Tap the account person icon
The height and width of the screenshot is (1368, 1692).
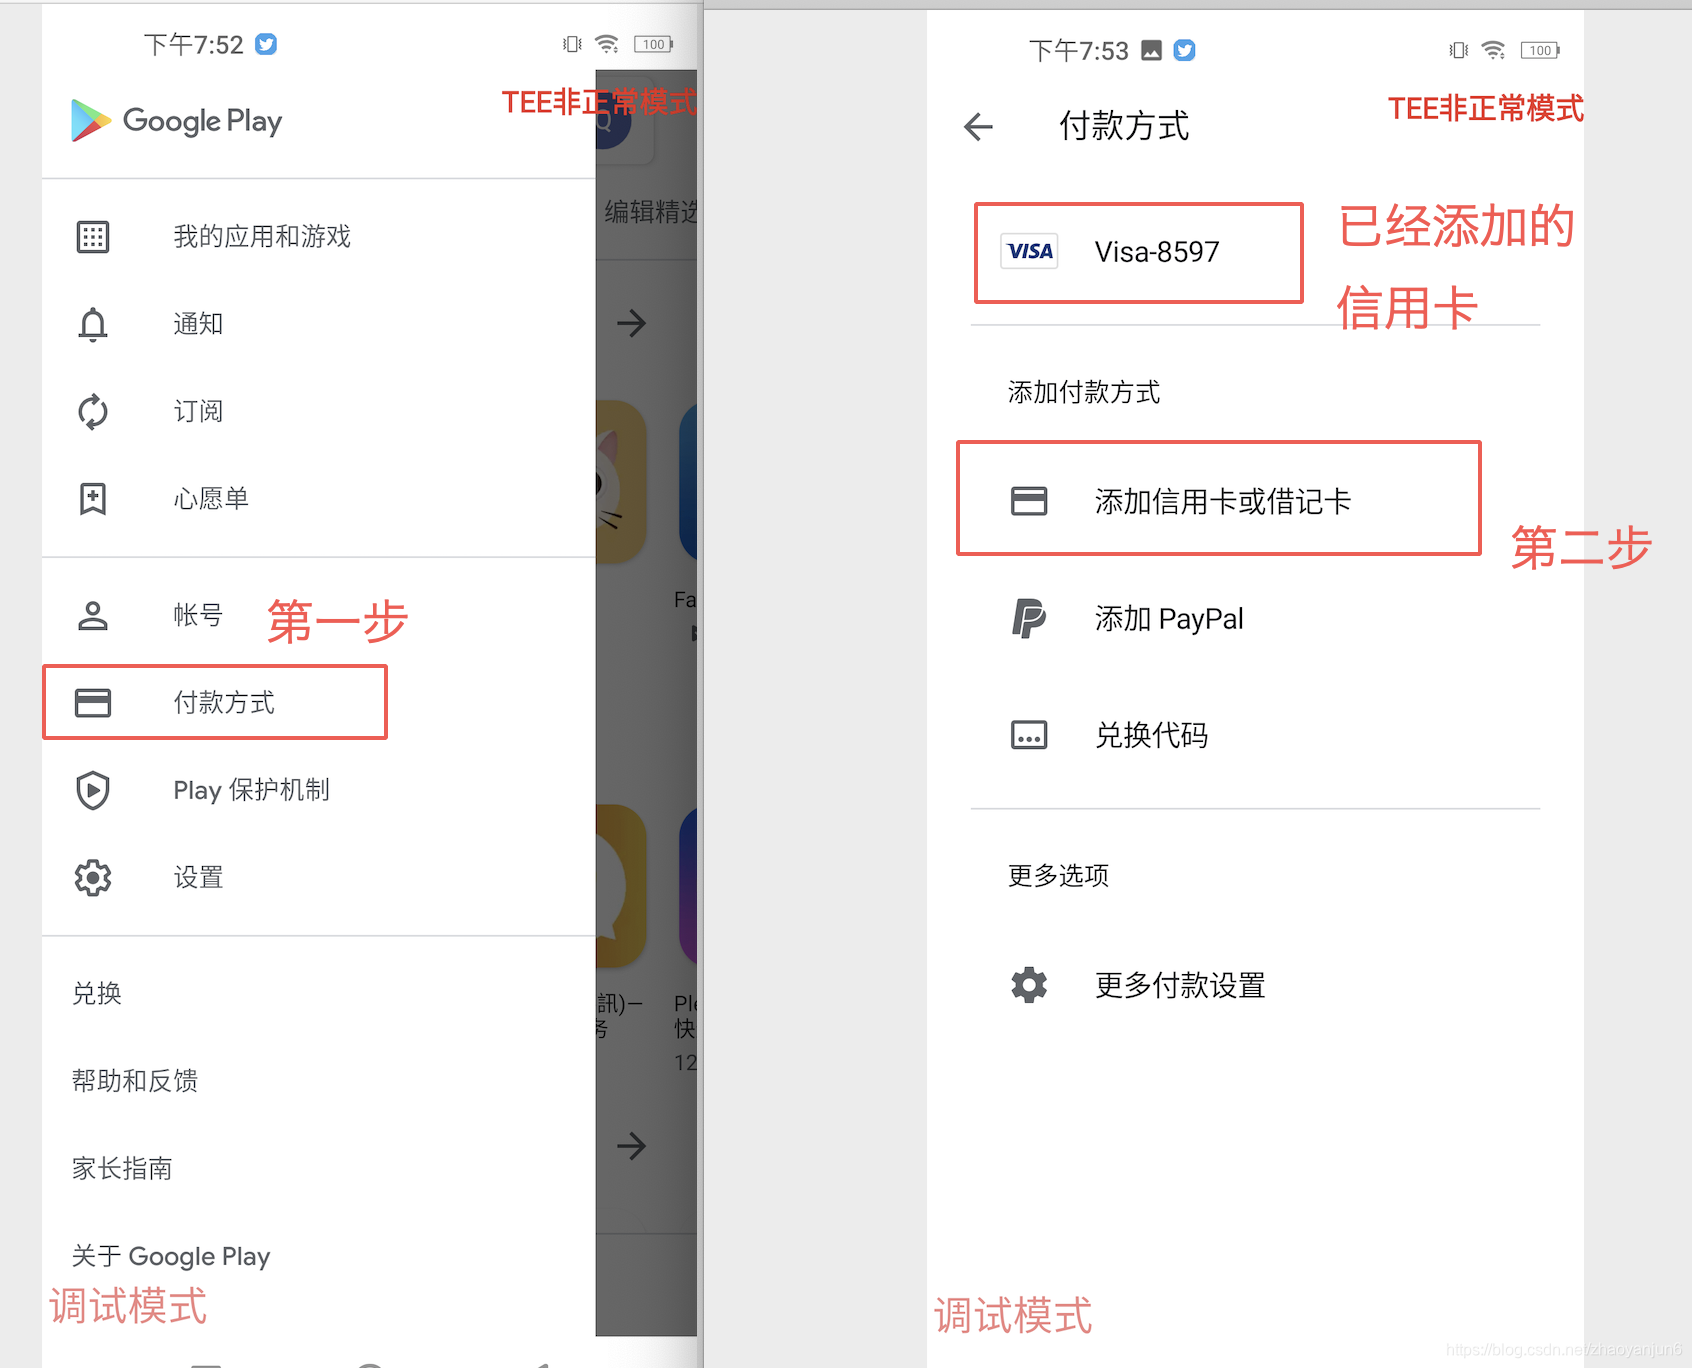point(93,615)
